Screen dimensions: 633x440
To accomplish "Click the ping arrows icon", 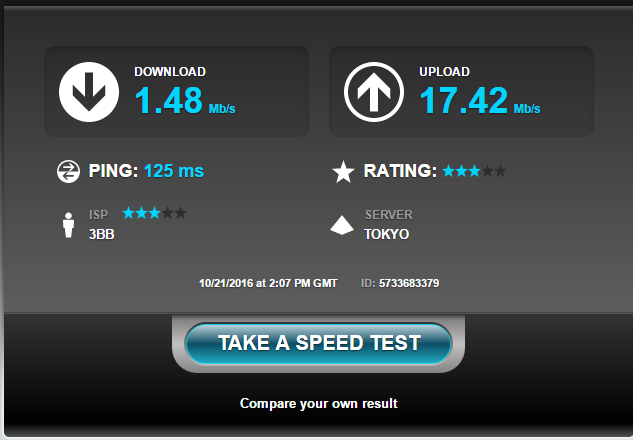I will pos(68,172).
